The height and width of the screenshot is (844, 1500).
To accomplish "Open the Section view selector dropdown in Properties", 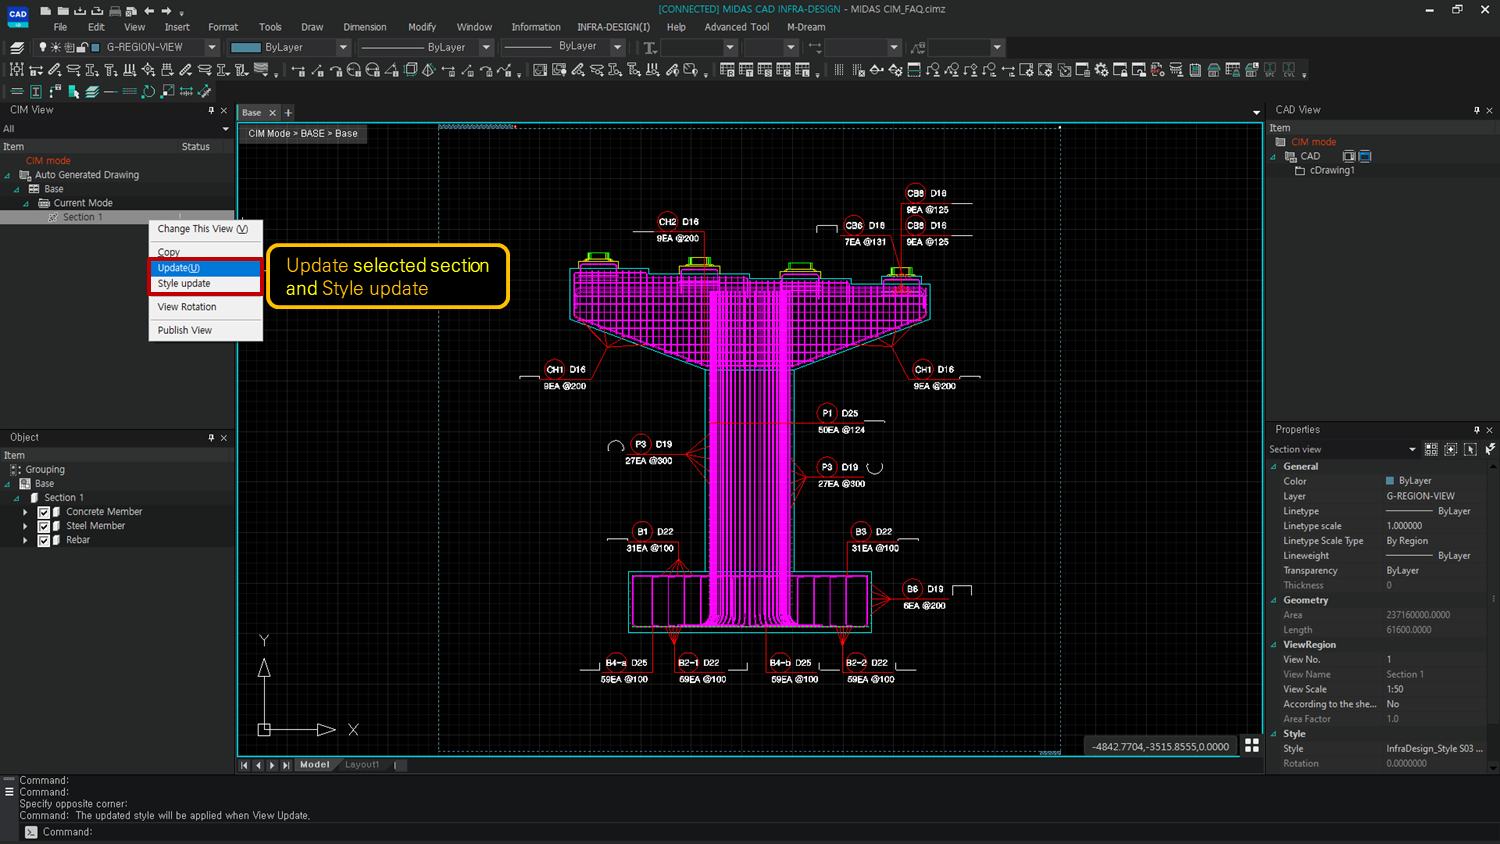I will tap(1412, 449).
